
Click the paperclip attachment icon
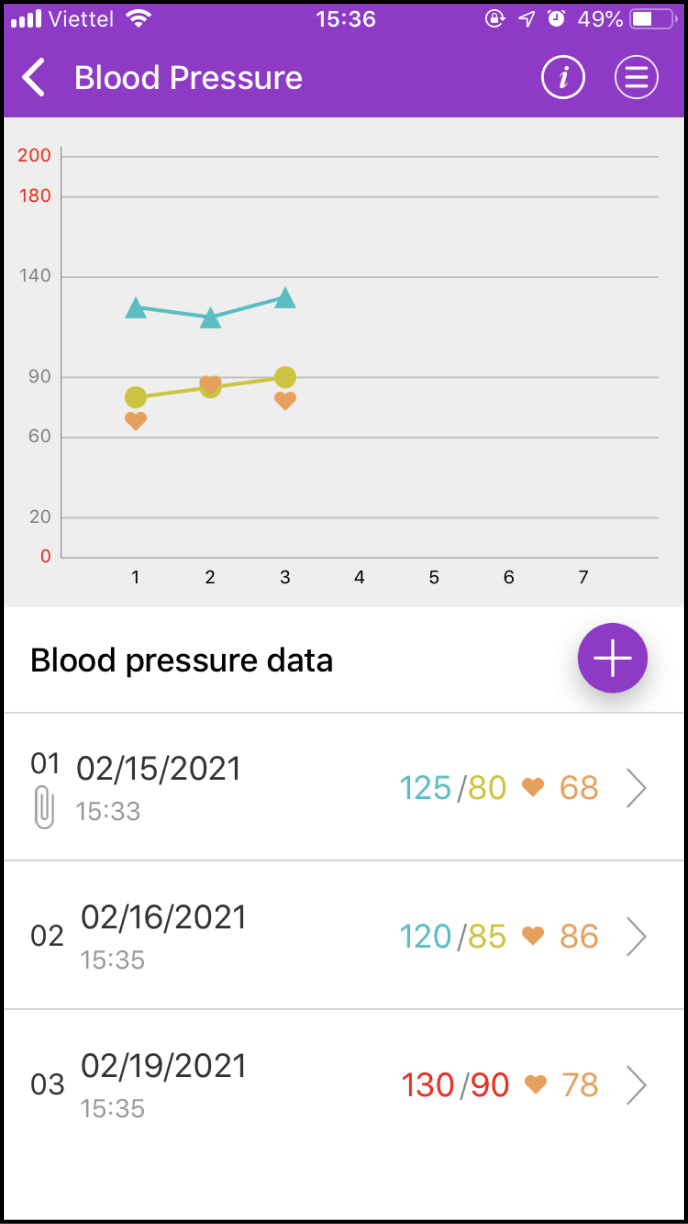(x=44, y=807)
